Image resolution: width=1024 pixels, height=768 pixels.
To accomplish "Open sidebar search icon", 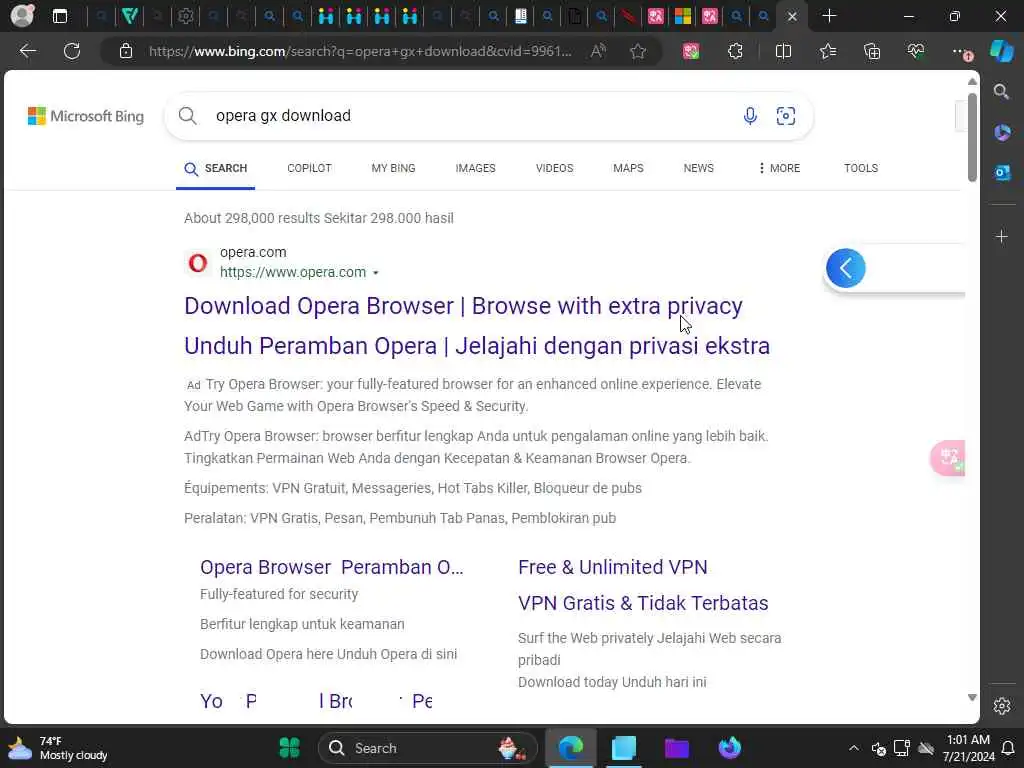I will click(x=1001, y=92).
